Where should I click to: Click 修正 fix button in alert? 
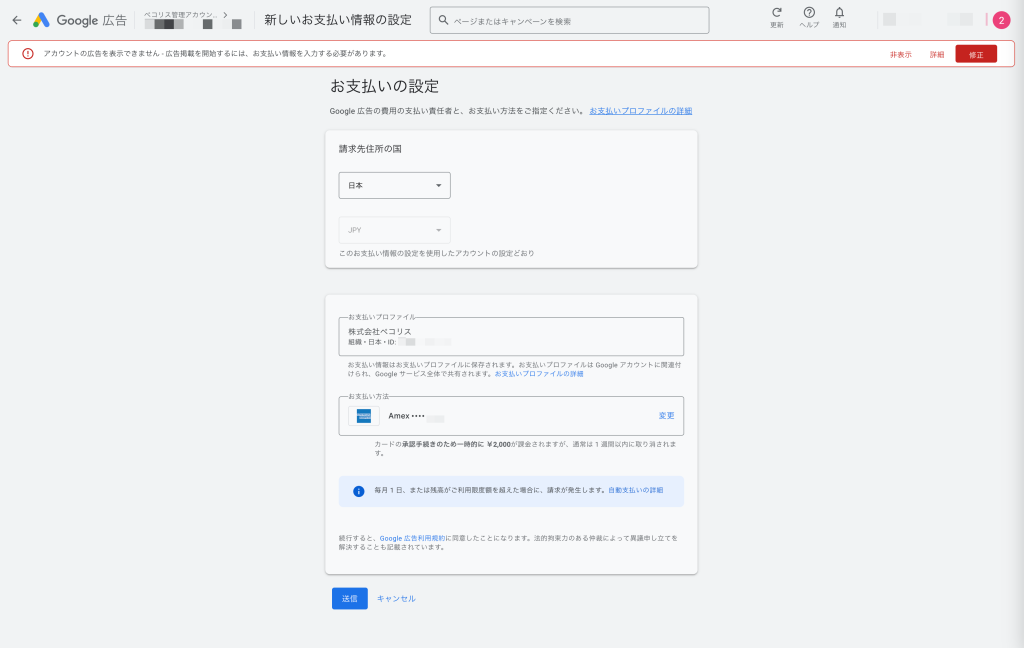coord(976,54)
